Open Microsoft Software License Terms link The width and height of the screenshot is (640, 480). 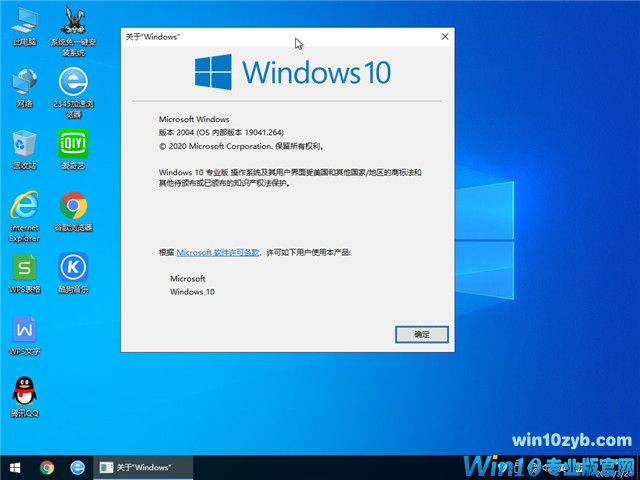(x=217, y=253)
